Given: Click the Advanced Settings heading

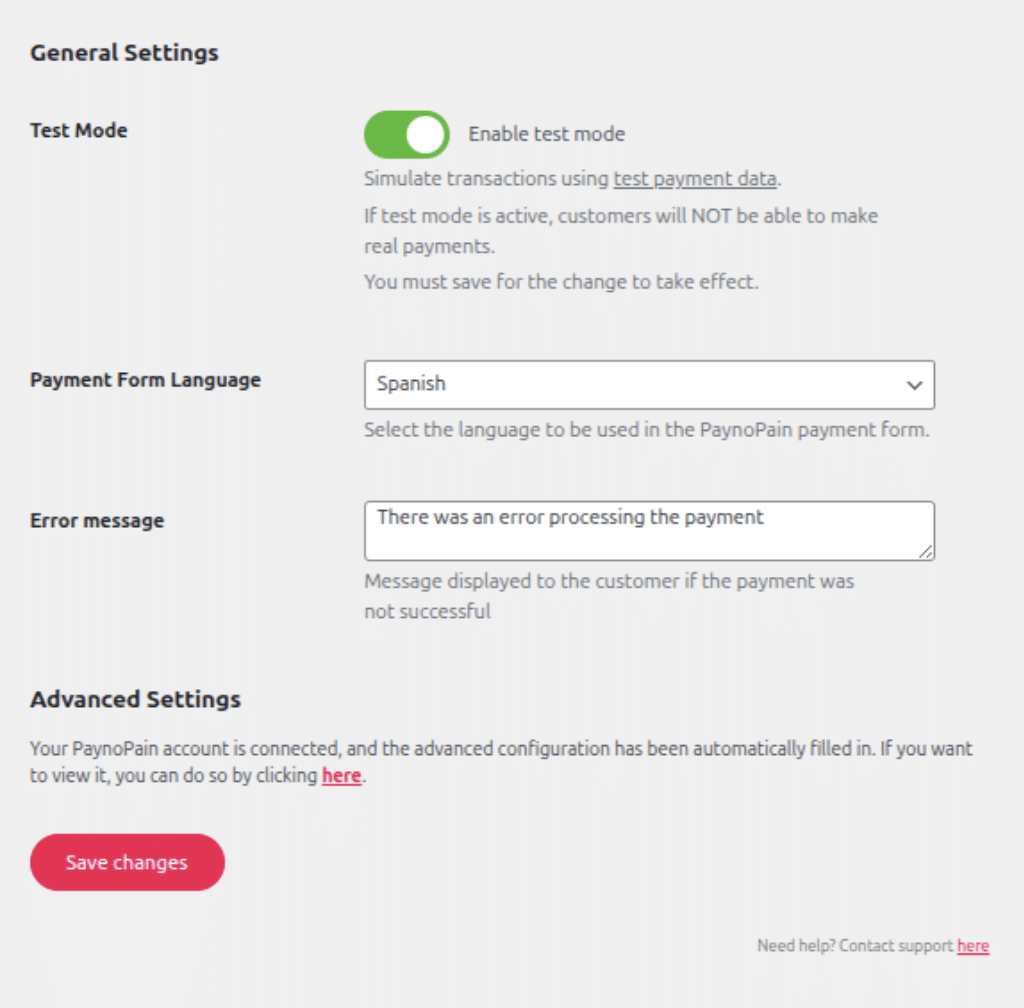Looking at the screenshot, I should tap(135, 699).
